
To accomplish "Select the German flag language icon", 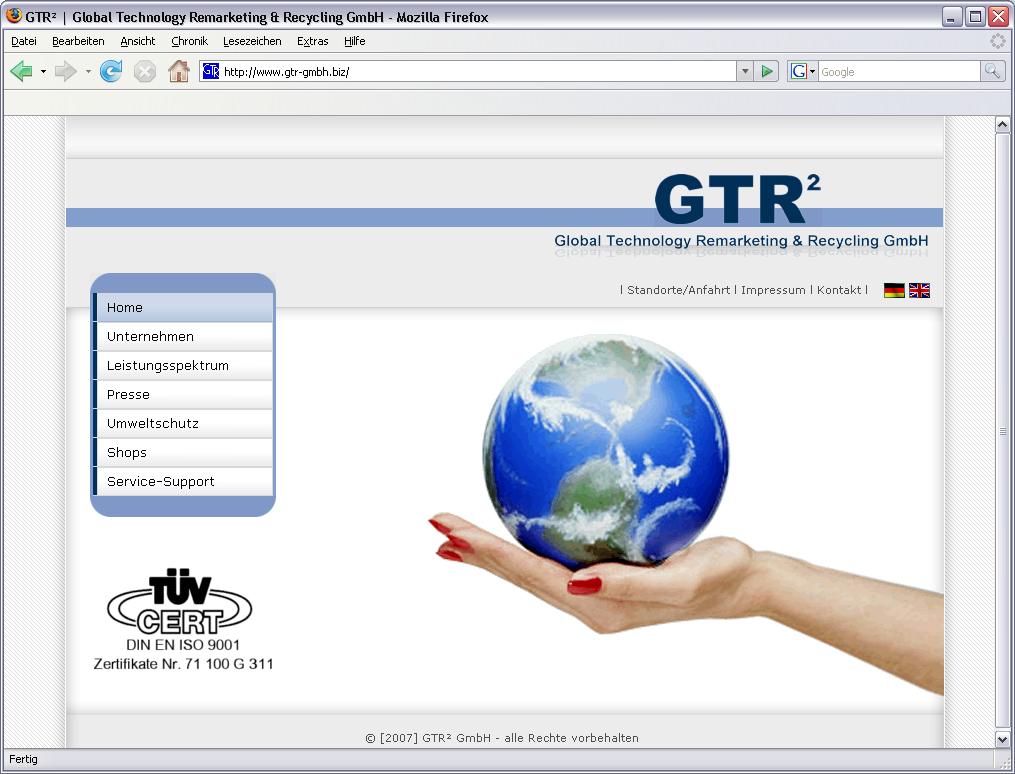I will click(893, 290).
